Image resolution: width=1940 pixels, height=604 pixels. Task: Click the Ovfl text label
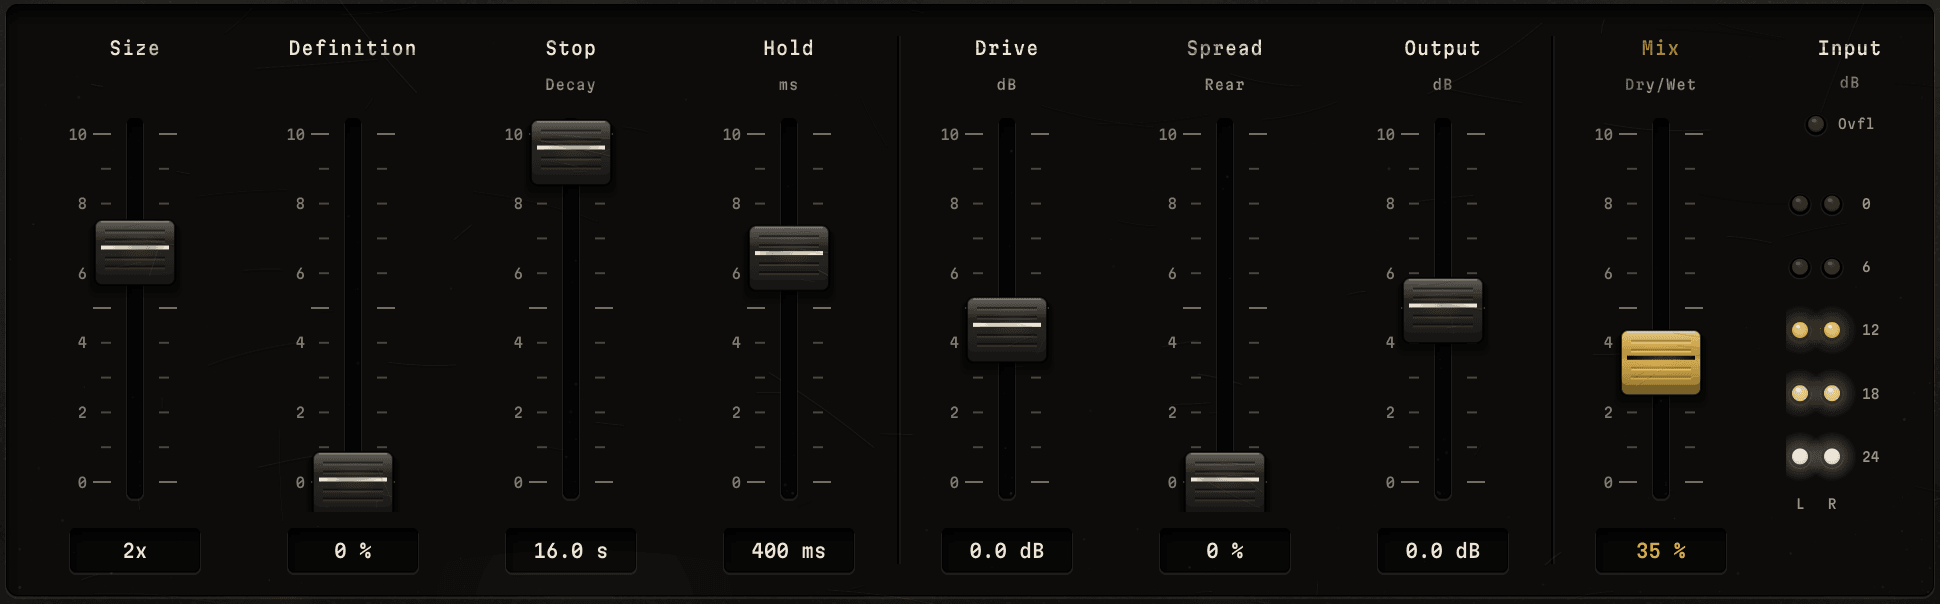point(1856,124)
